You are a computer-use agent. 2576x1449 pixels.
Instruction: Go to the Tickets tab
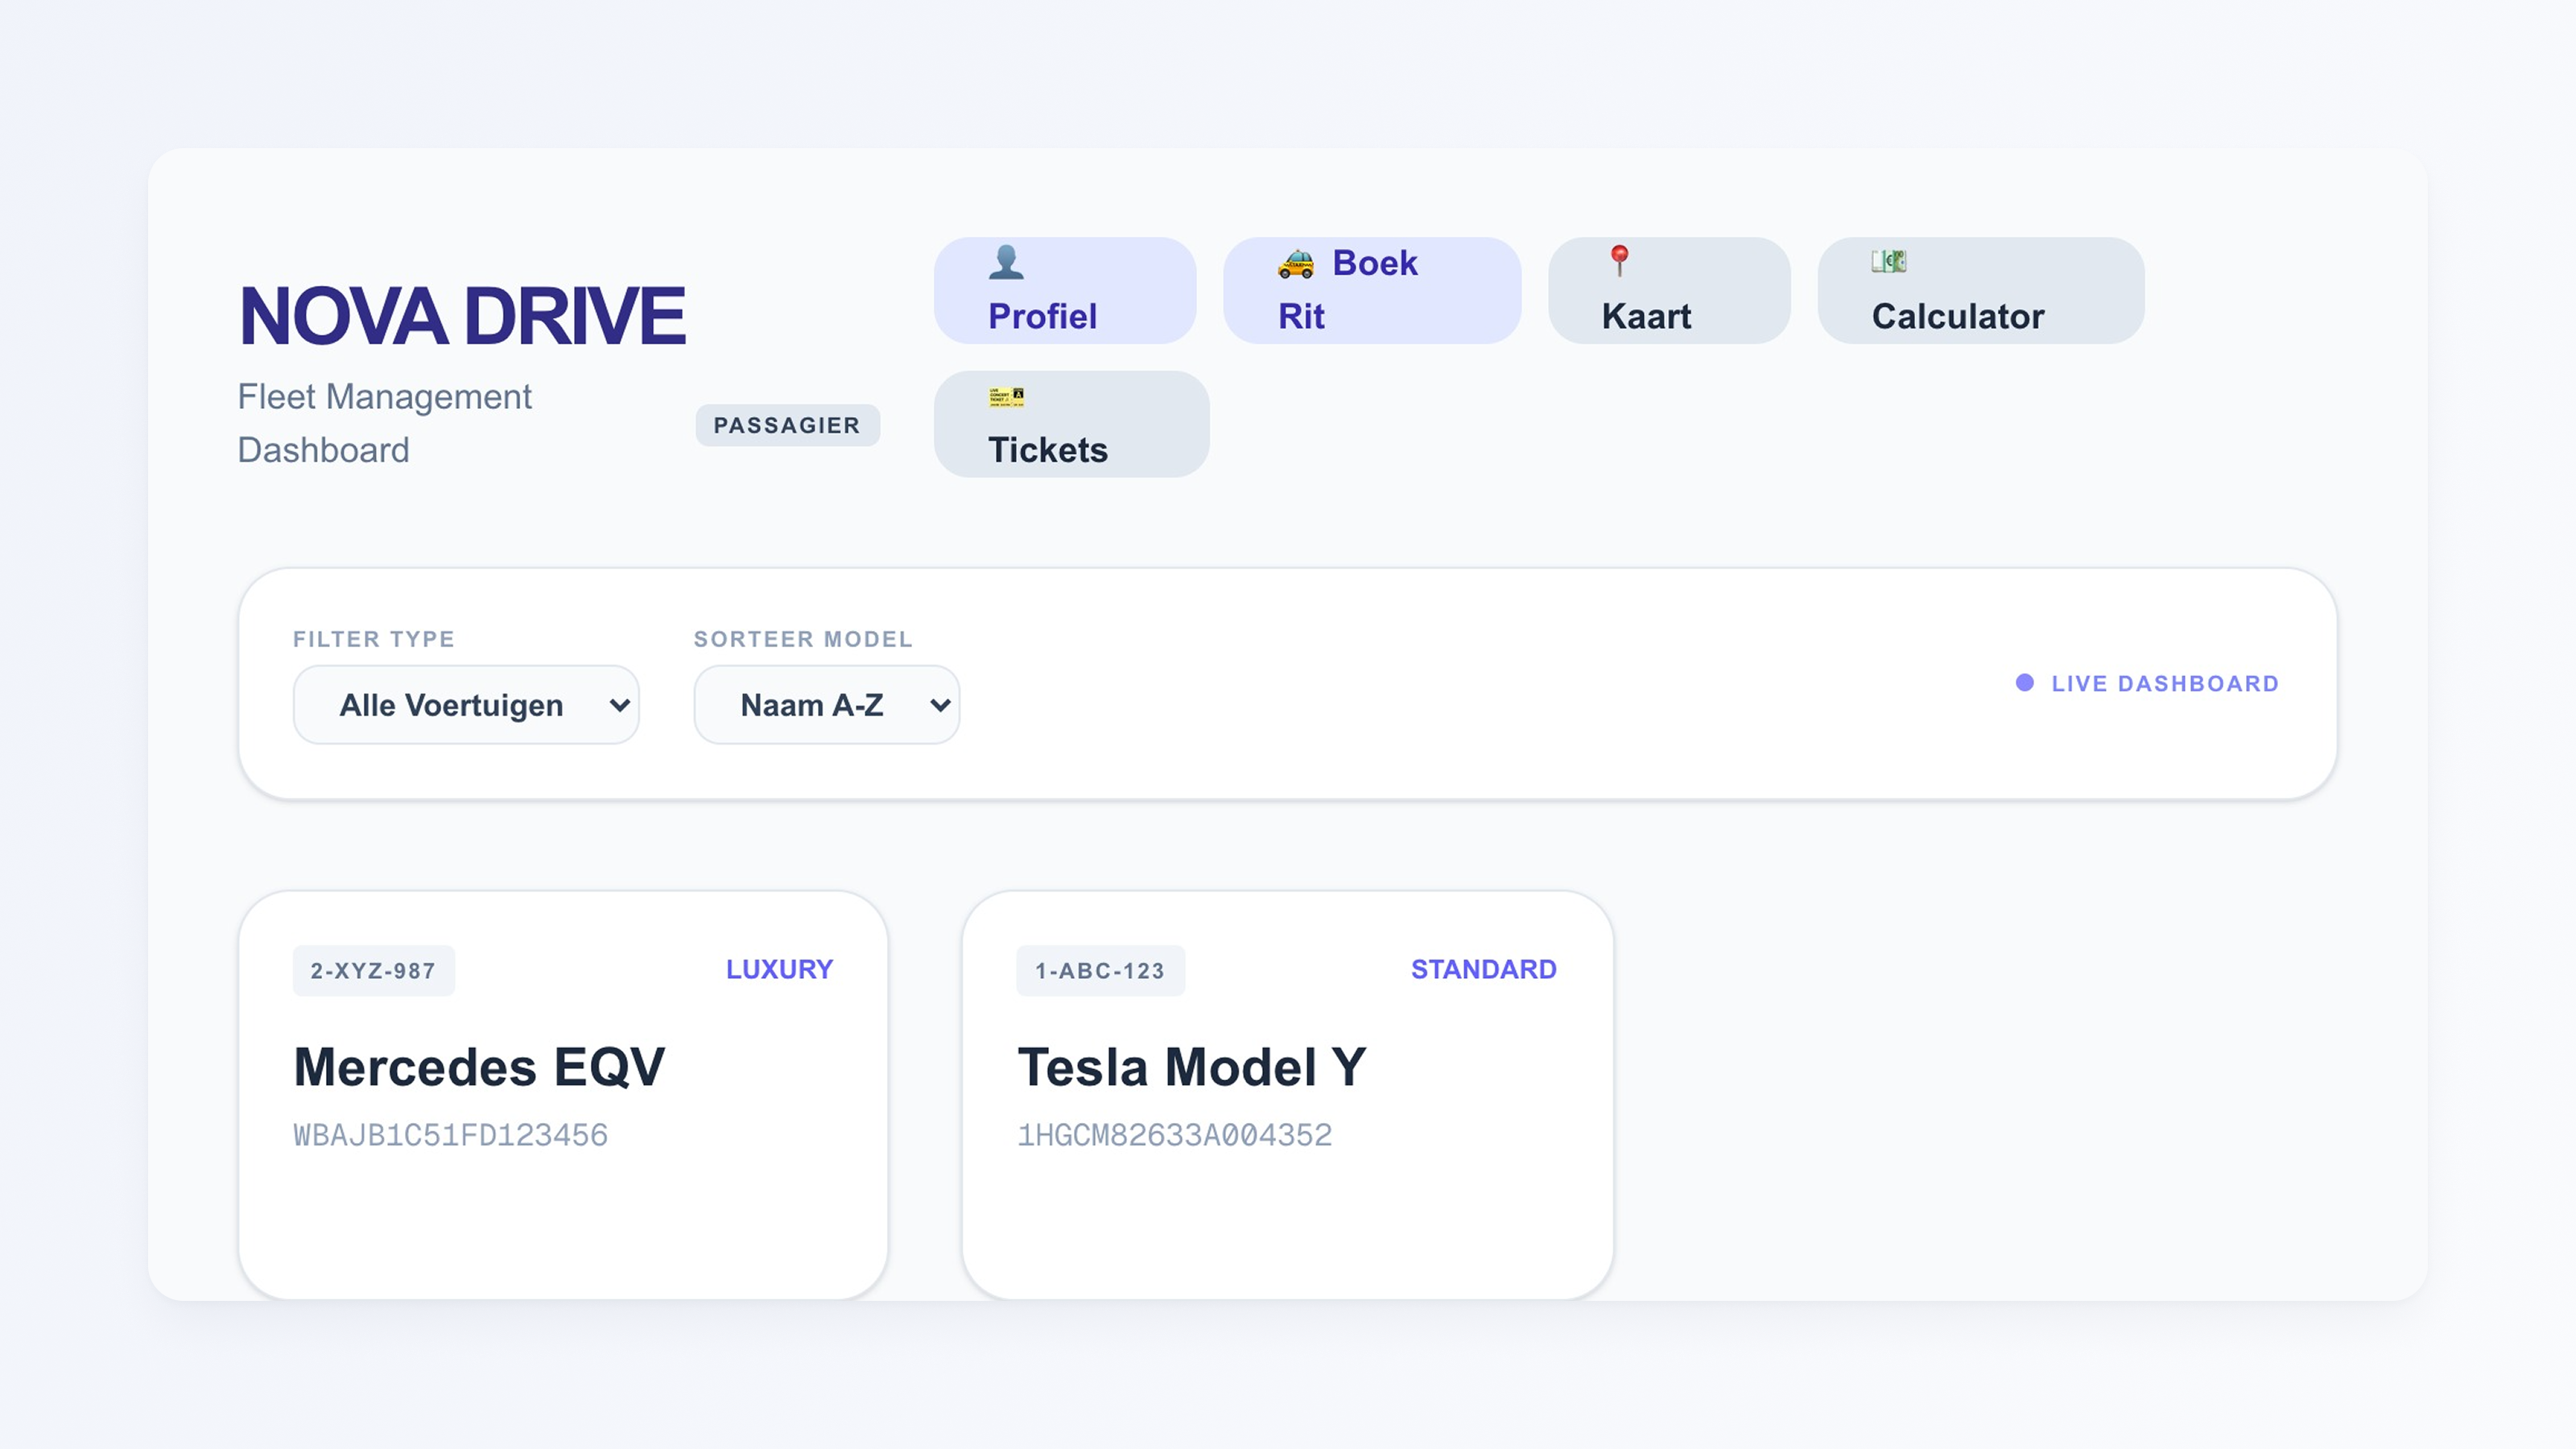click(x=1071, y=424)
